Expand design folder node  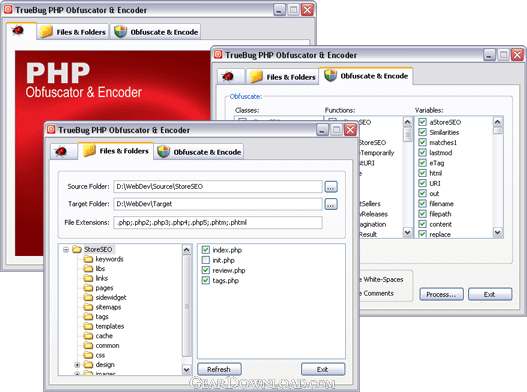click(77, 365)
